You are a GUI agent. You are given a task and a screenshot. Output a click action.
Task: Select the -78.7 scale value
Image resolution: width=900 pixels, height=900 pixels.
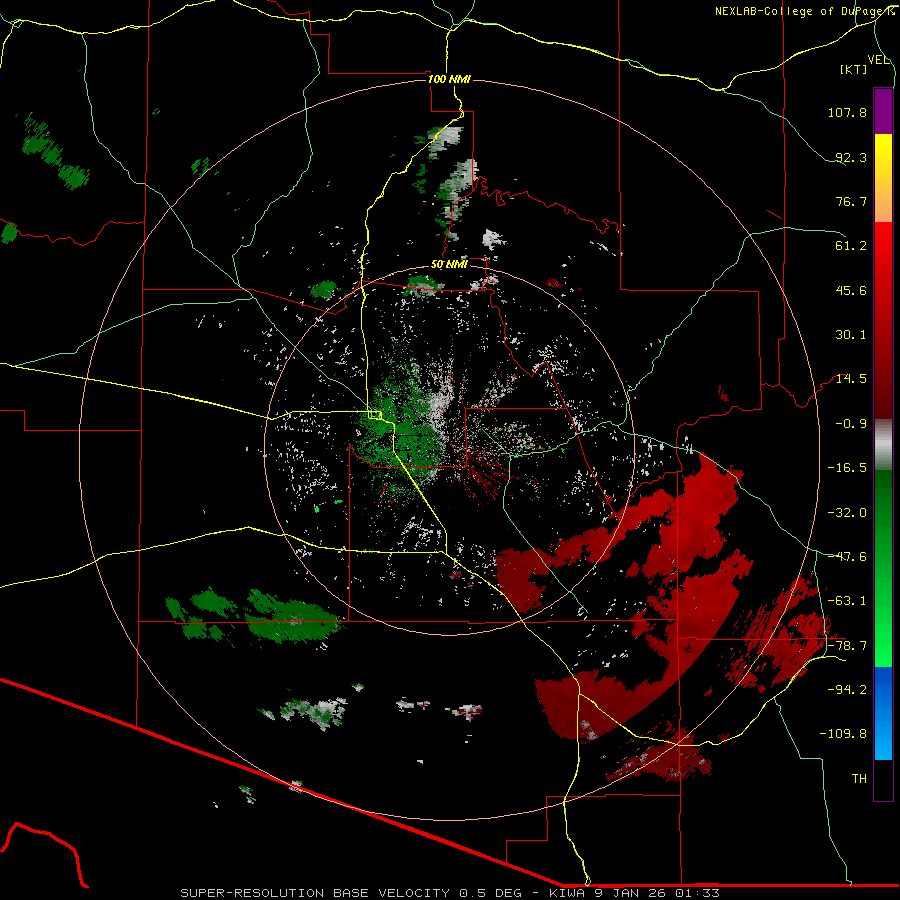point(847,646)
